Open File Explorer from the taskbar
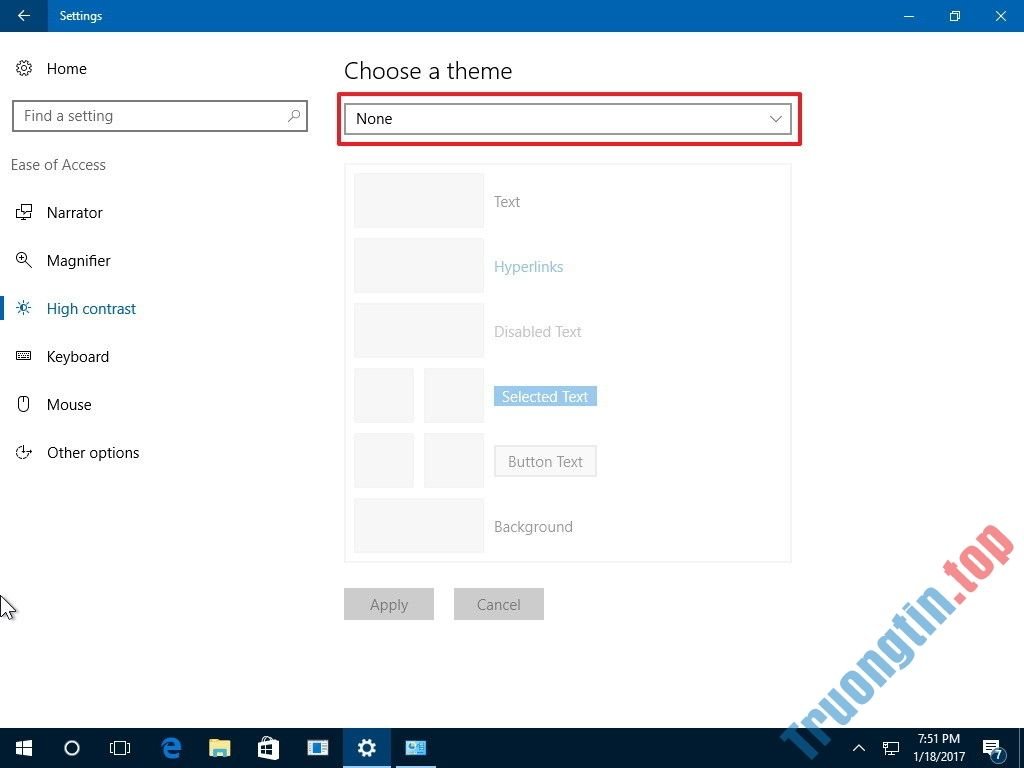1024x768 pixels. [x=220, y=747]
